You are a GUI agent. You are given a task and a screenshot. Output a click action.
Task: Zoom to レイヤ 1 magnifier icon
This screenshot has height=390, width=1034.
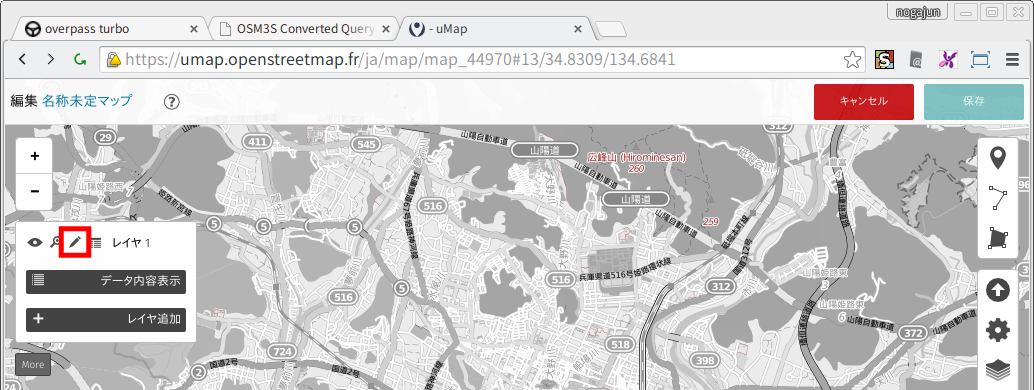click(x=55, y=242)
